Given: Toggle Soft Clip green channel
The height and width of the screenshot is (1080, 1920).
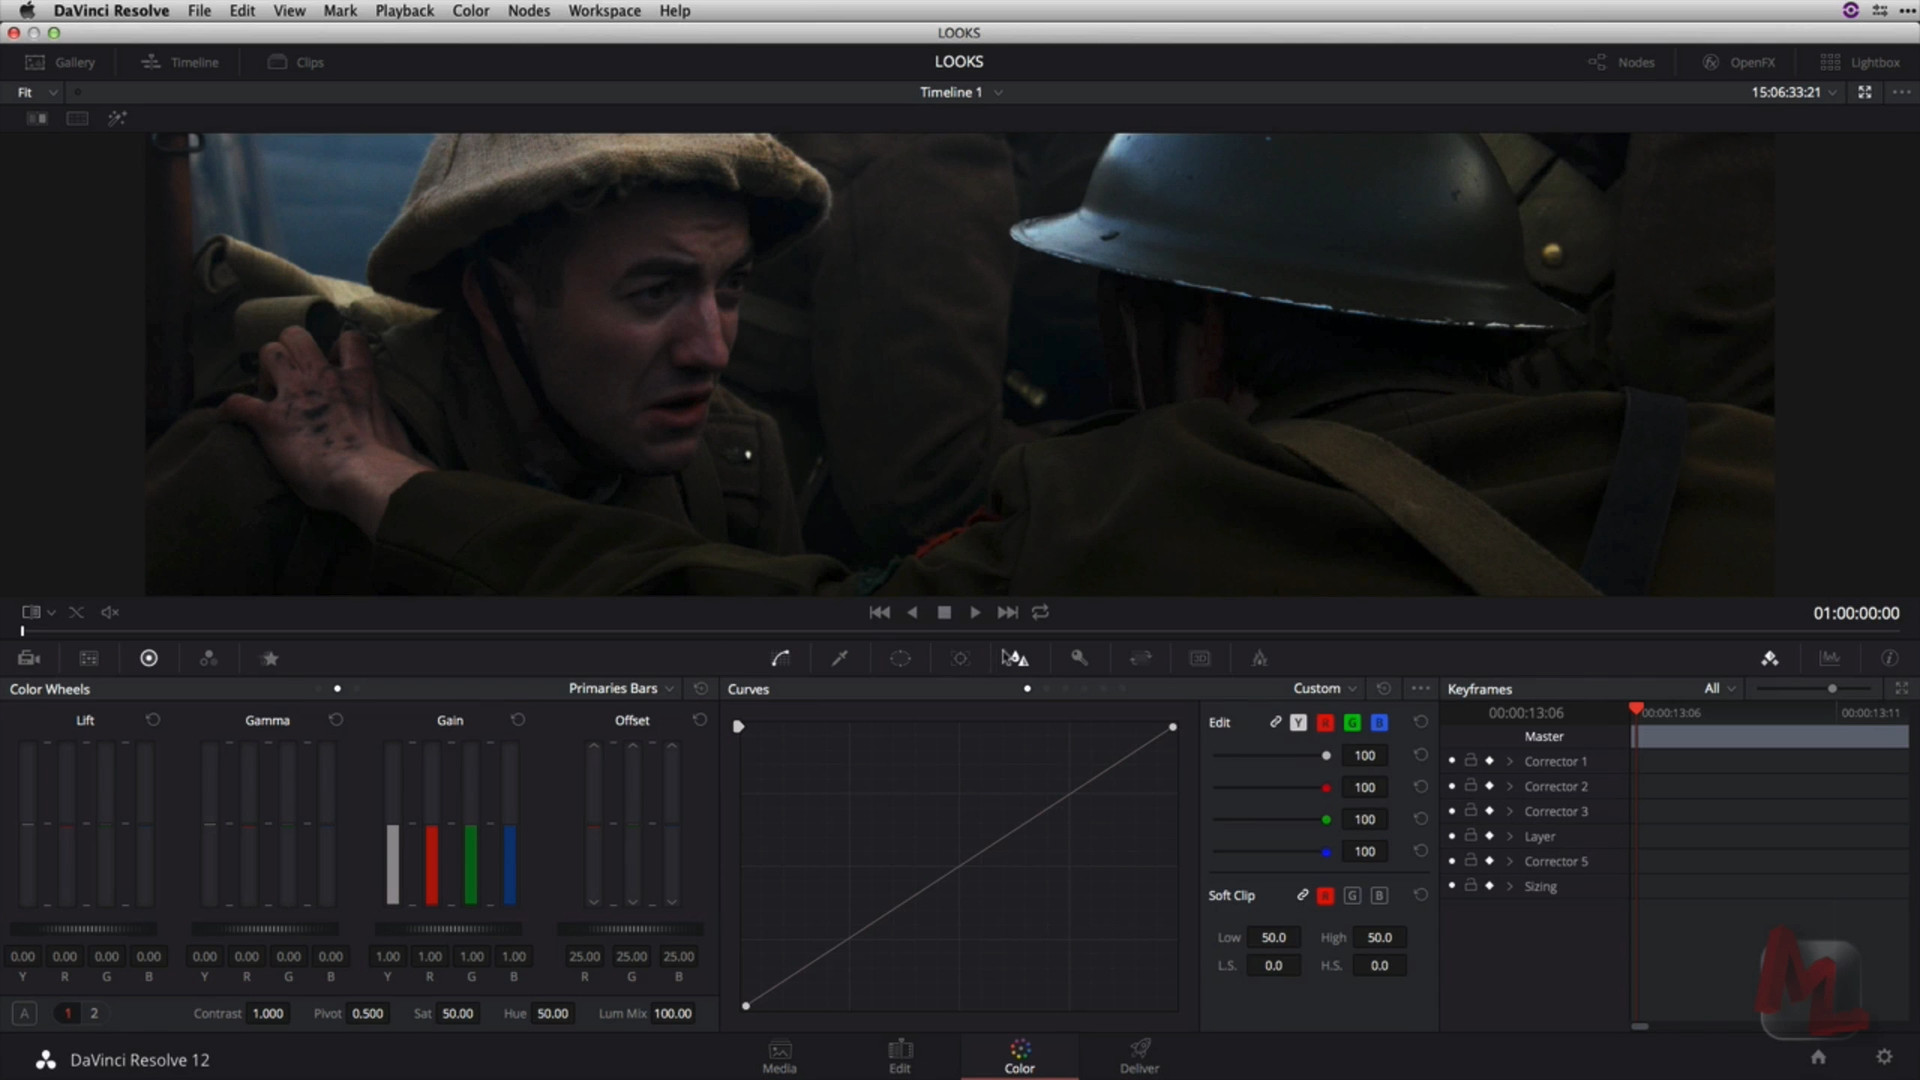Looking at the screenshot, I should click(x=1352, y=896).
